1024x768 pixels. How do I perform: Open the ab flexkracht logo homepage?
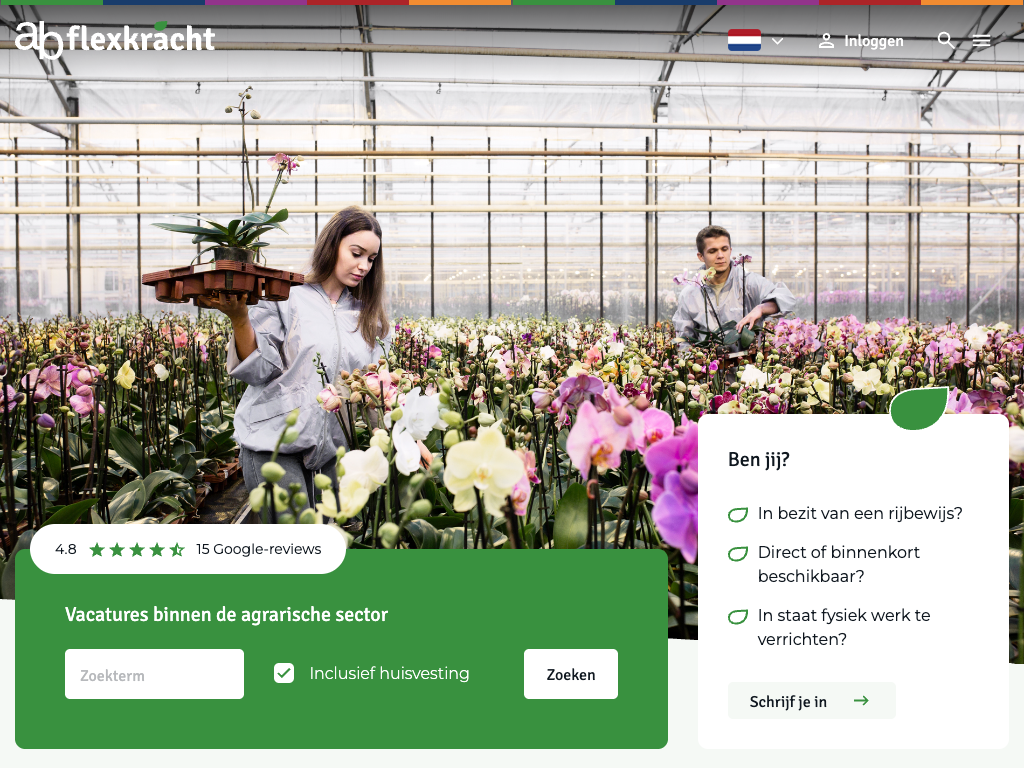(x=115, y=39)
